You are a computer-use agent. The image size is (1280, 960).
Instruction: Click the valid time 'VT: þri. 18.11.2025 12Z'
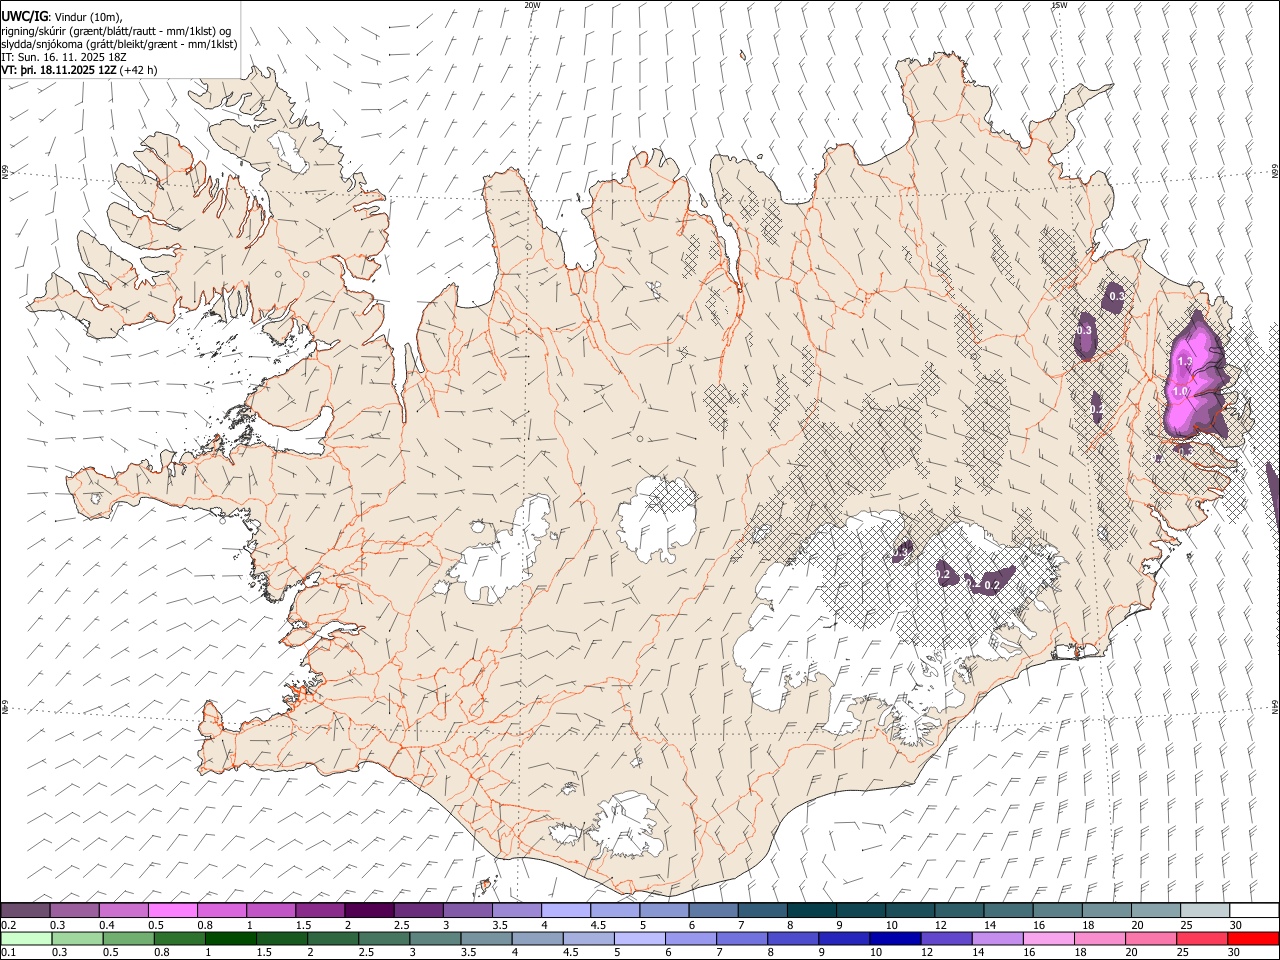[x=59, y=70]
